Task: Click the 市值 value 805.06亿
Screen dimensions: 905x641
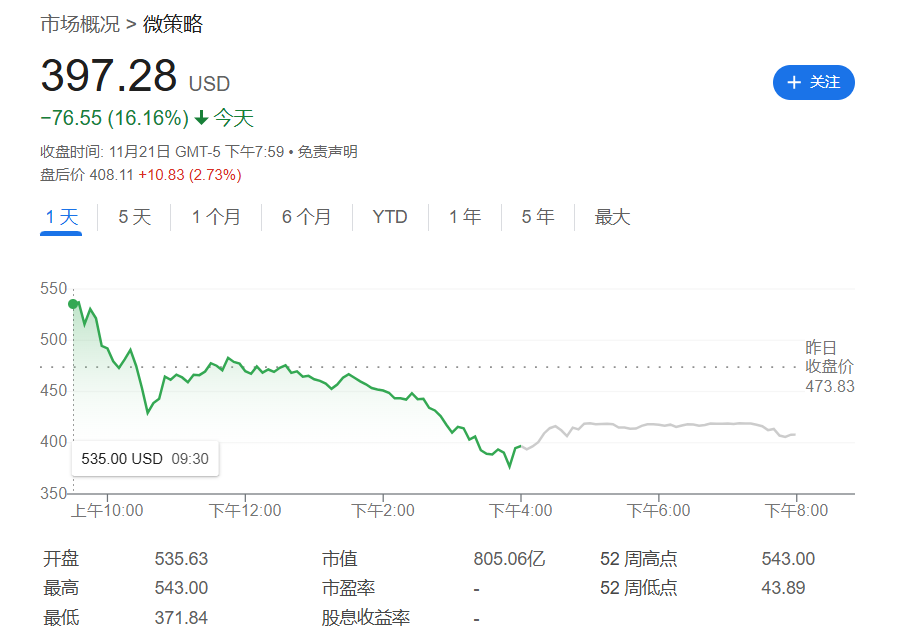Action: click(509, 559)
